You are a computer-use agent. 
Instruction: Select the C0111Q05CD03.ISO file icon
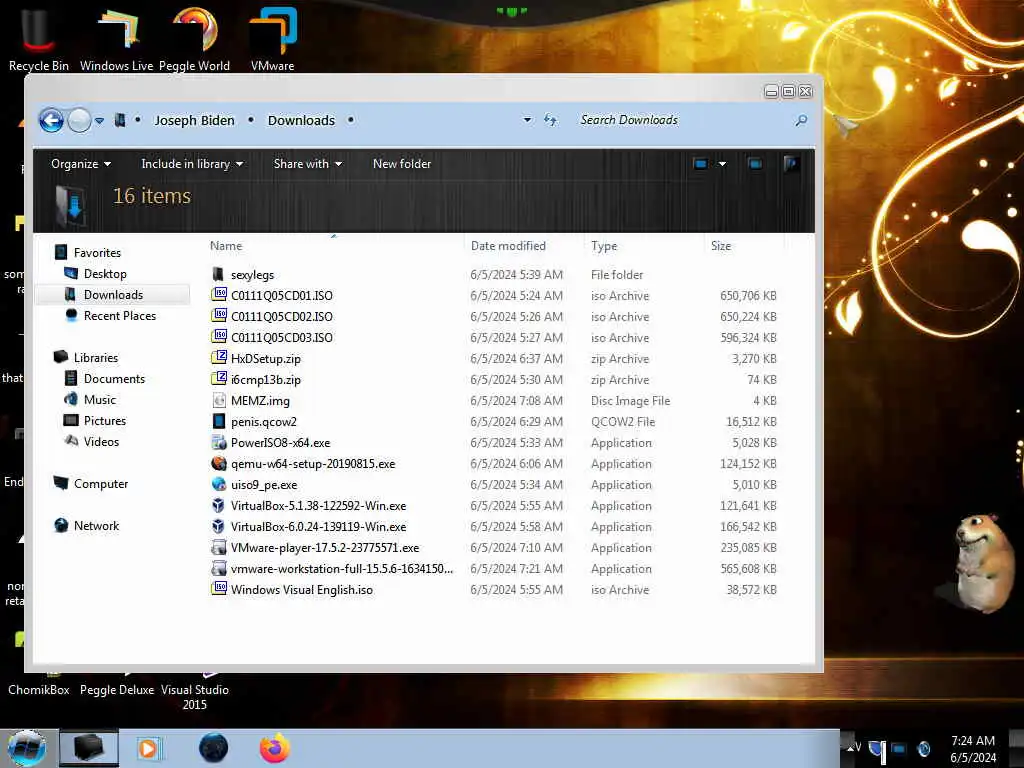pos(219,337)
